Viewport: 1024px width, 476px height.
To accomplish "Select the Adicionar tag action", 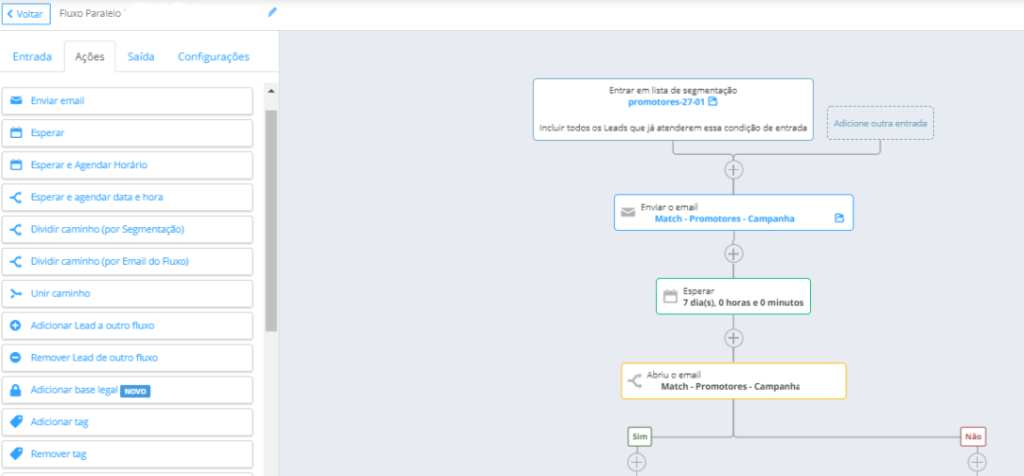I will tap(127, 422).
